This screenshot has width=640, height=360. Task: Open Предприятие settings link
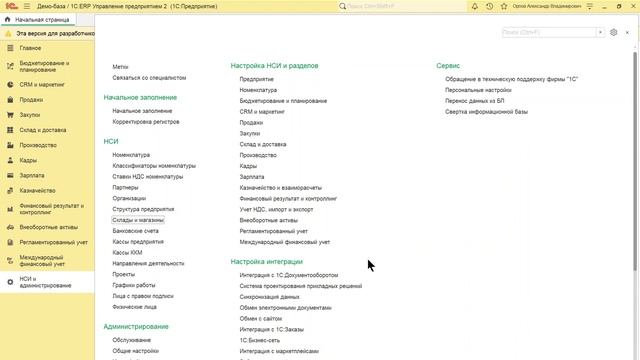[256, 79]
